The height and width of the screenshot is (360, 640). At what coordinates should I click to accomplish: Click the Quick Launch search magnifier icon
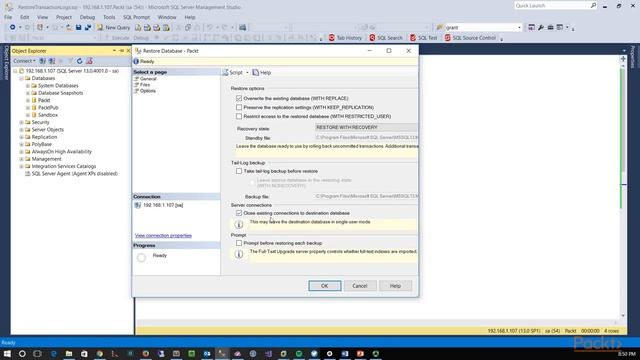coord(593,5)
